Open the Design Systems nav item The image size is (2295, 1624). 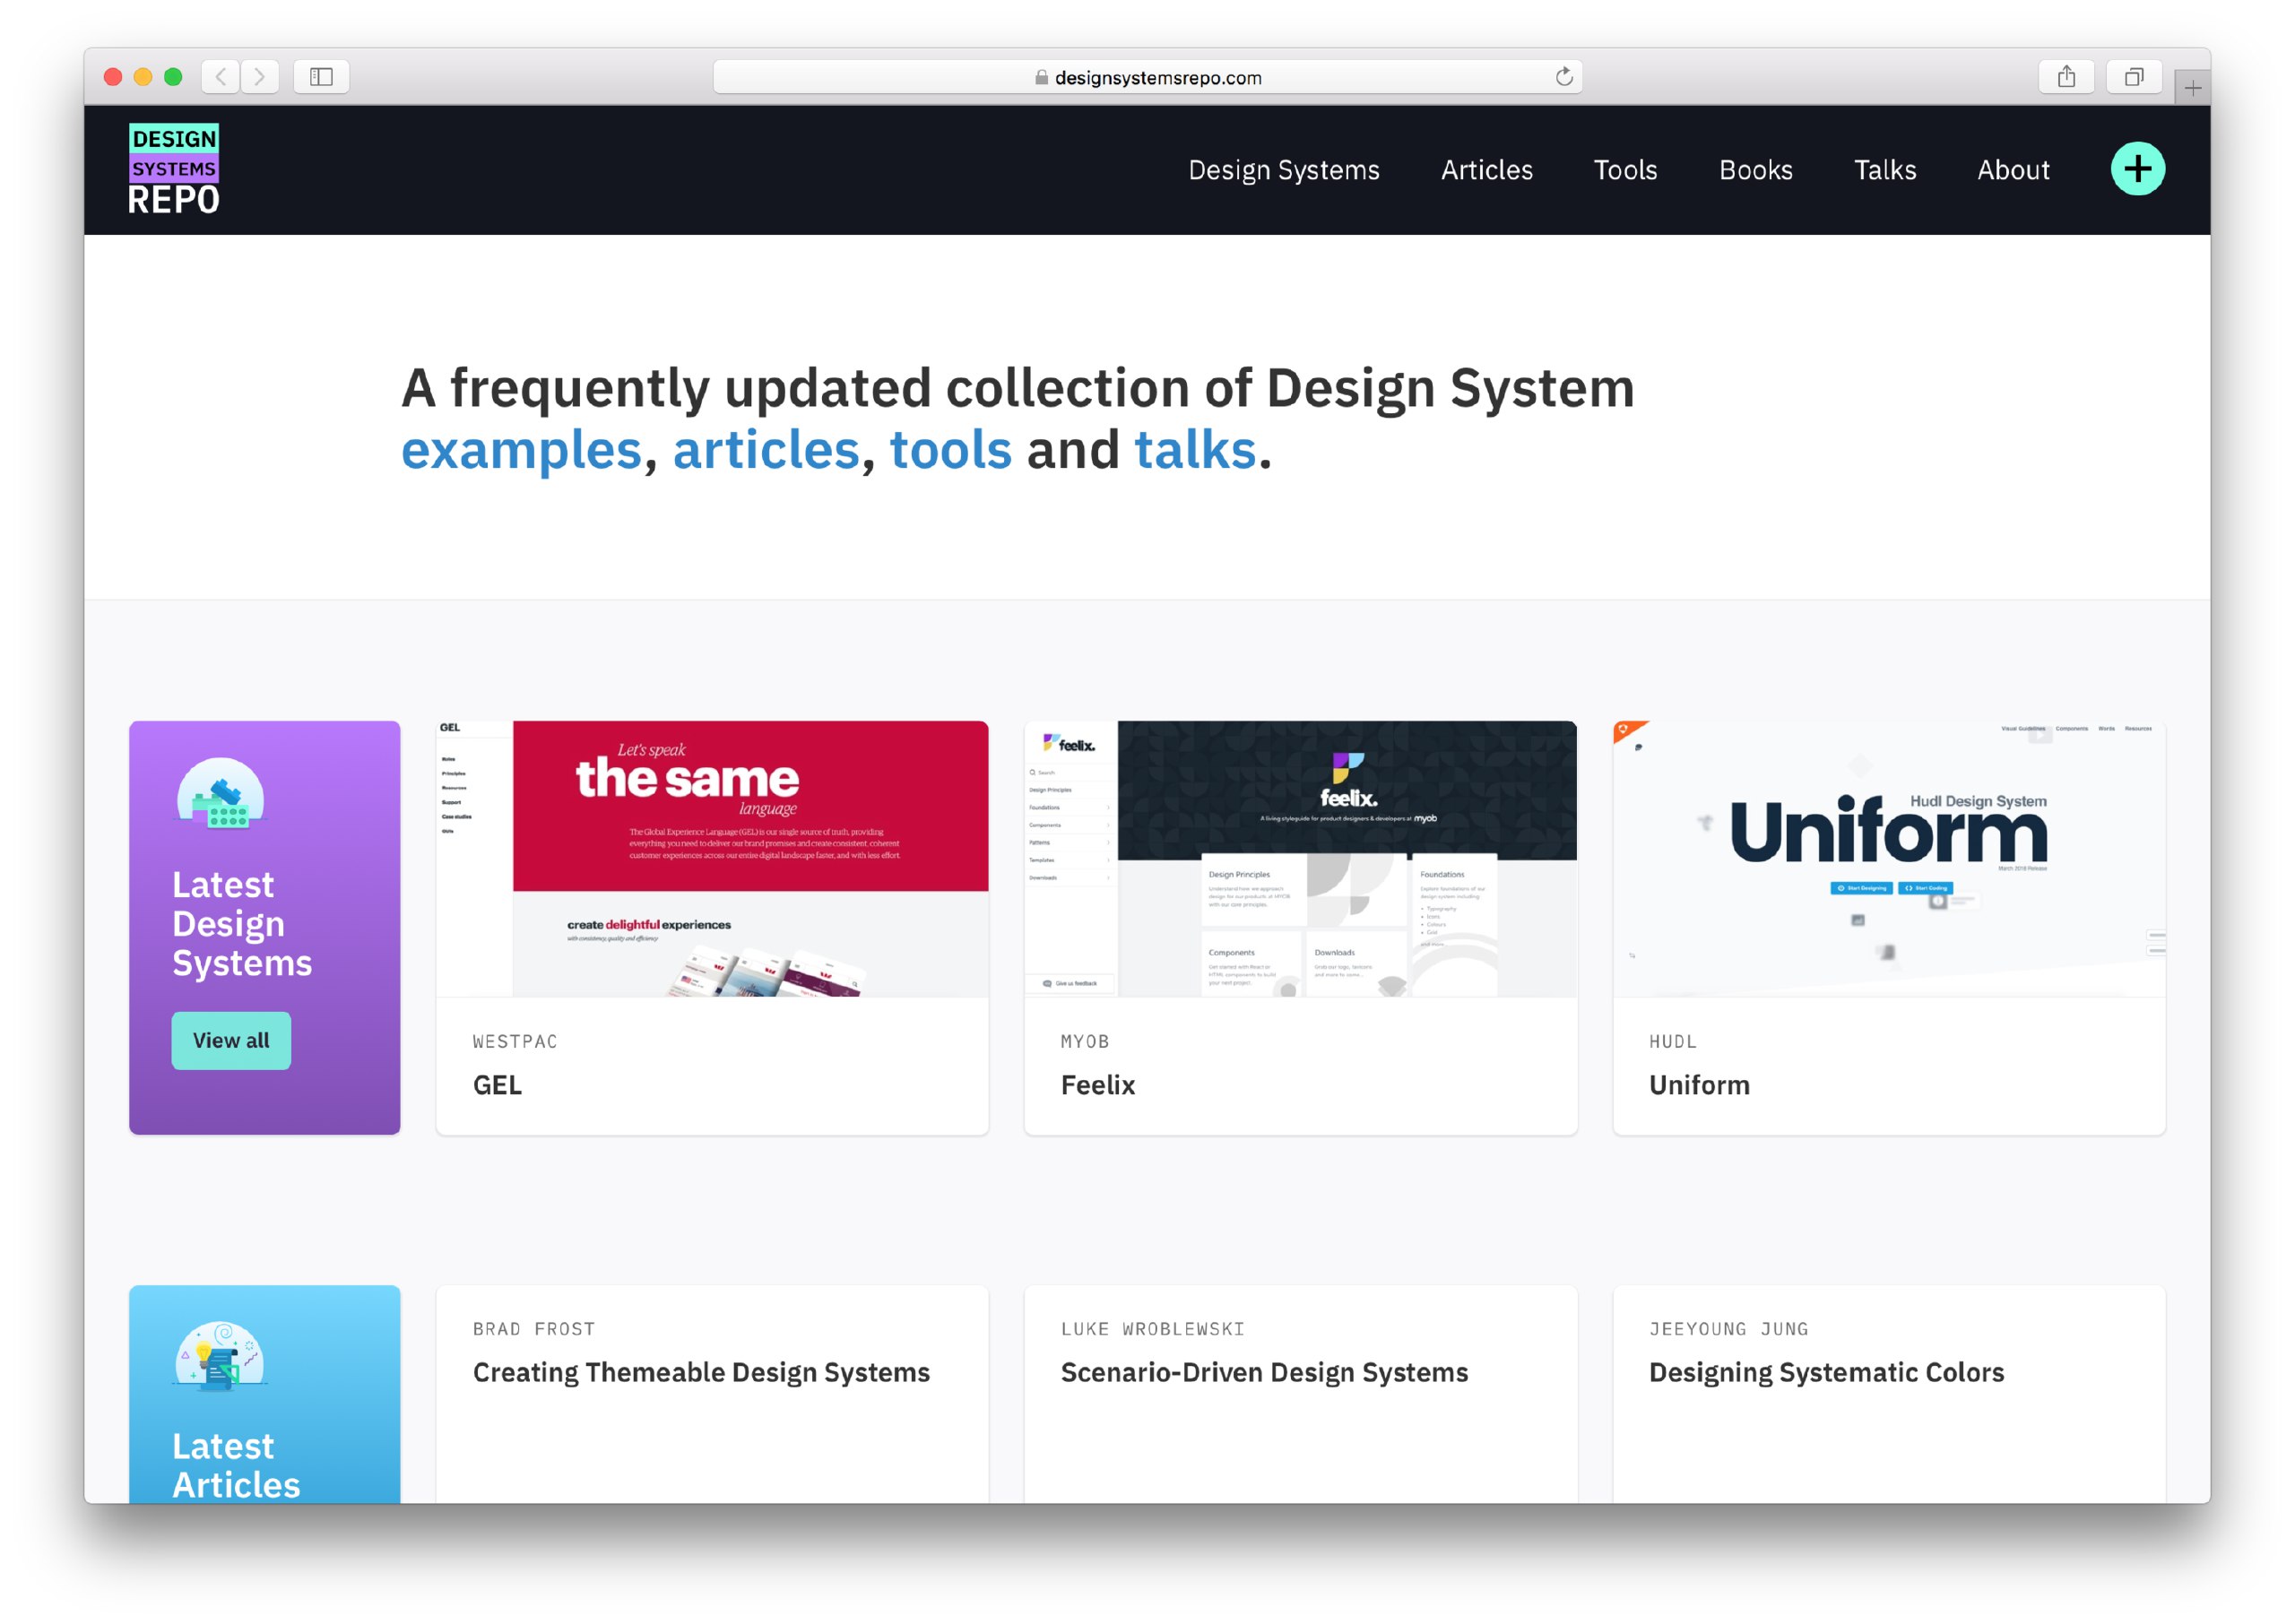click(x=1283, y=170)
